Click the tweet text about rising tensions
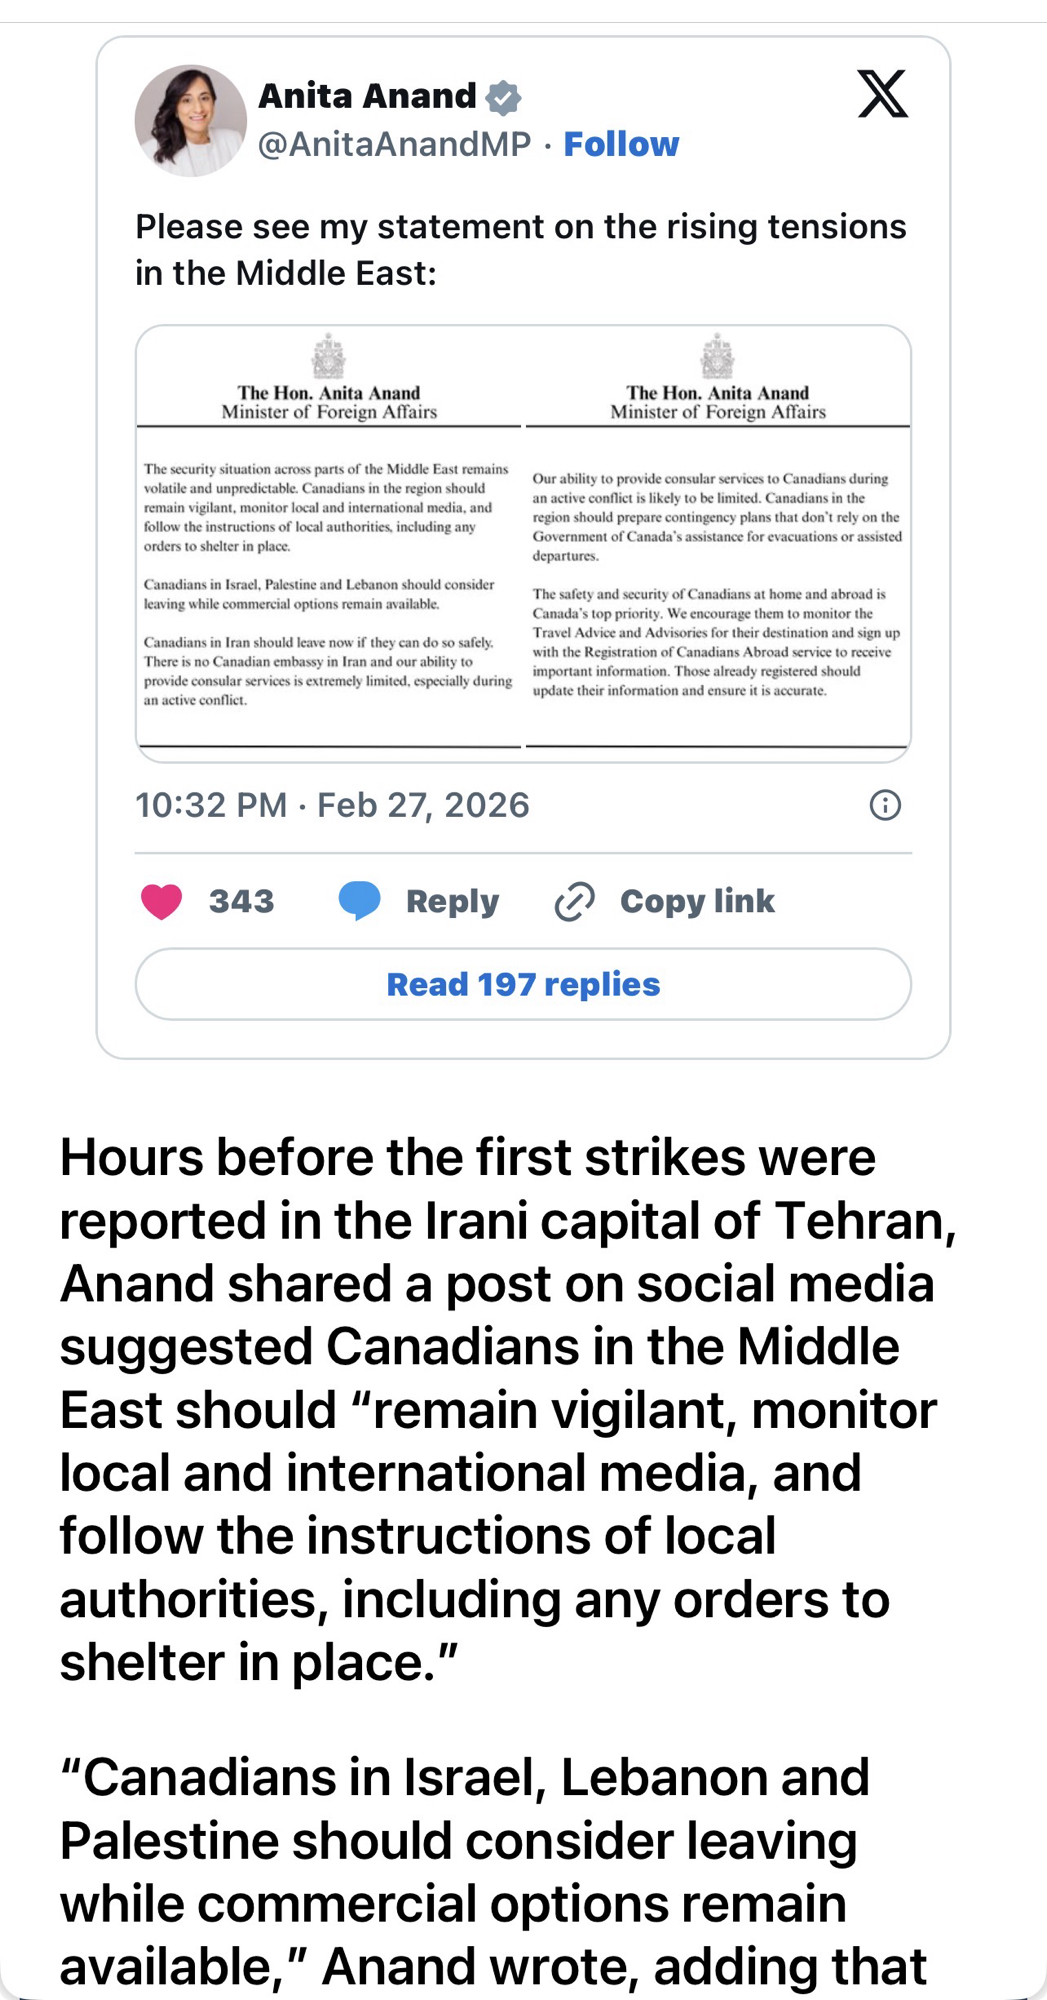Image resolution: width=1047 pixels, height=2000 pixels. [520, 250]
